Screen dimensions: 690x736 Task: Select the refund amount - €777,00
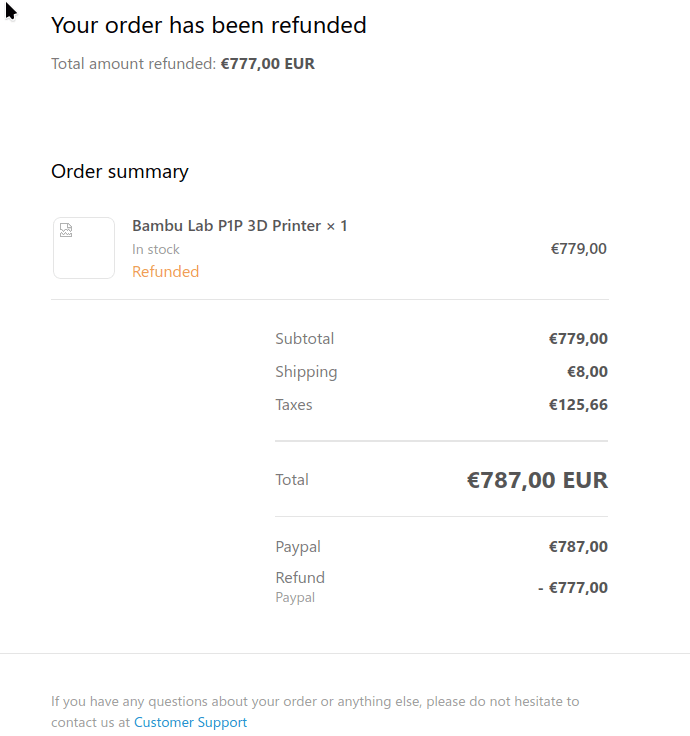point(572,588)
